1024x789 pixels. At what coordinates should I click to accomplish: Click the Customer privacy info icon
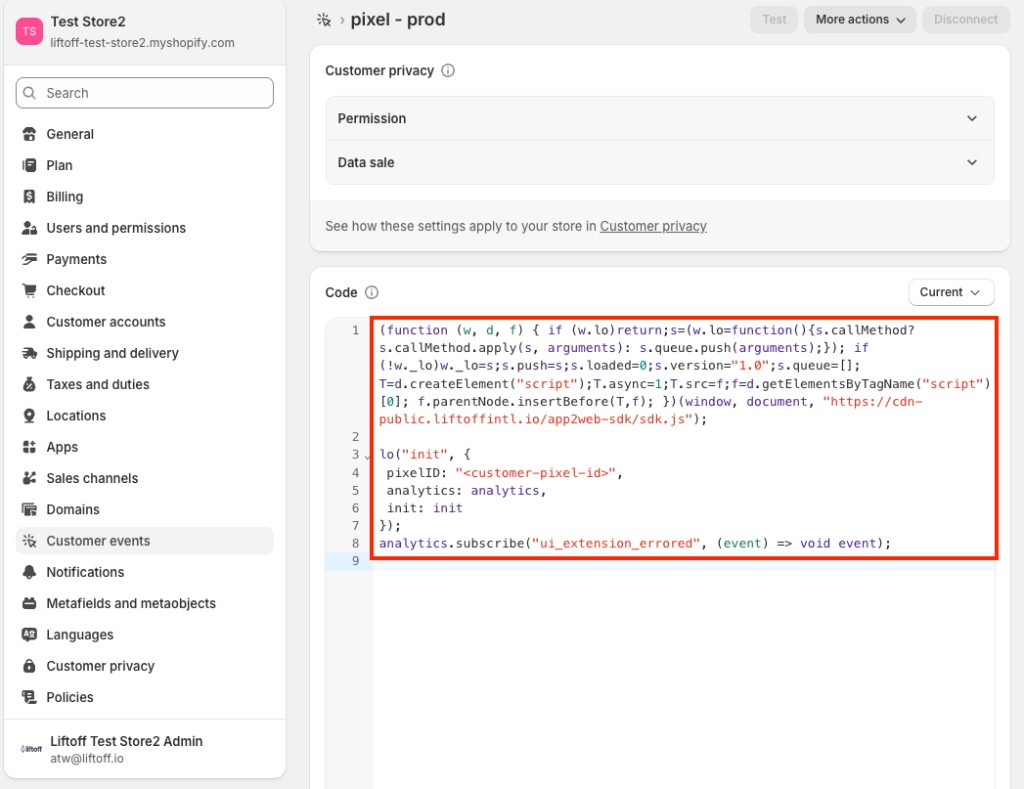click(x=448, y=71)
